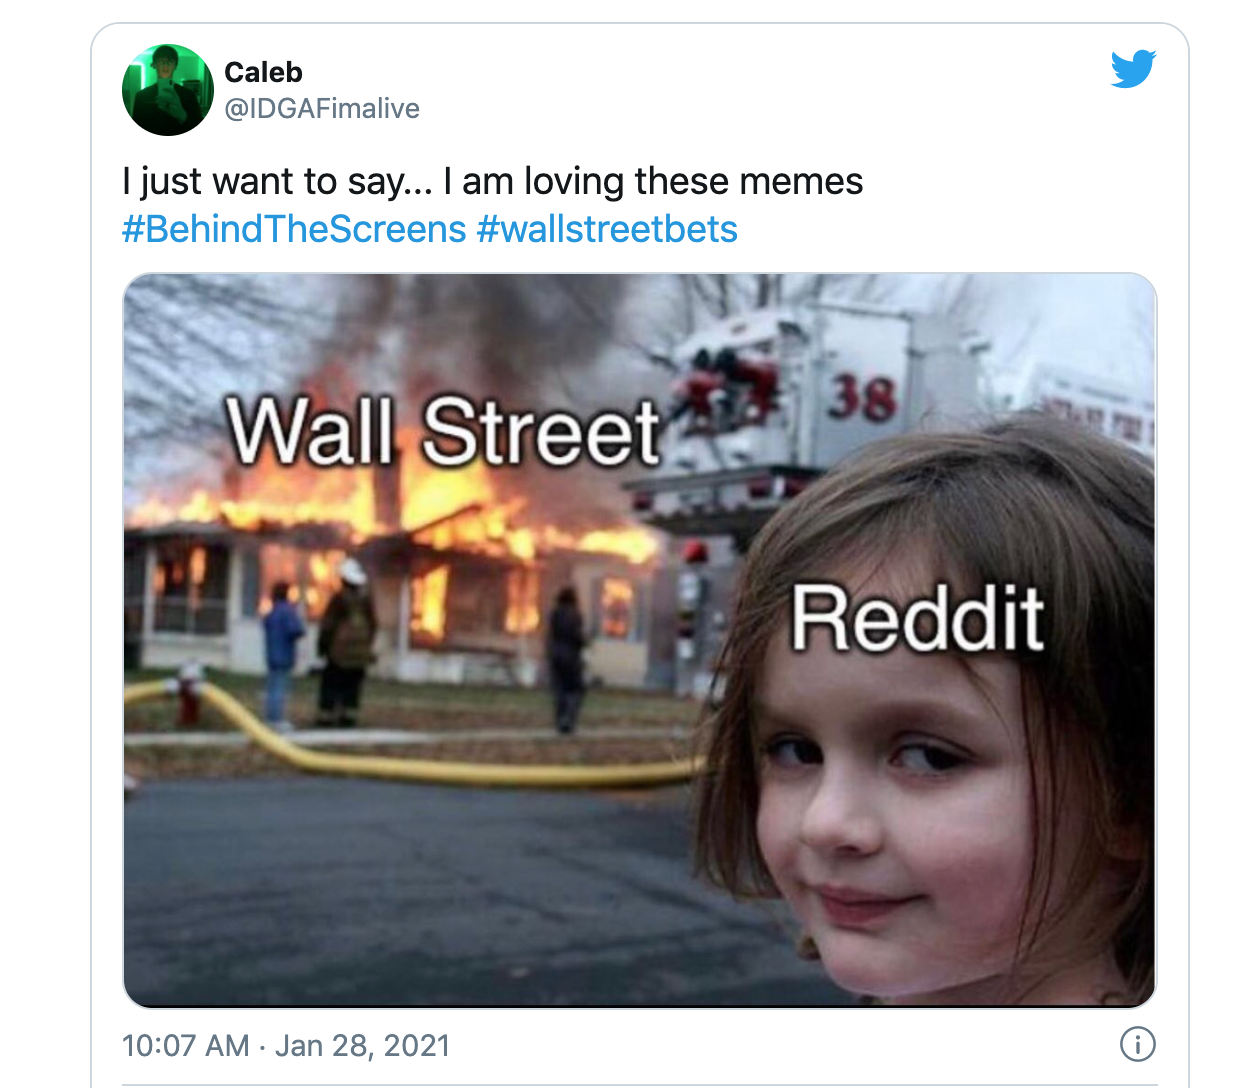This screenshot has width=1256, height=1088.
Task: Click the #BehindTheScreens hashtag
Action: [294, 229]
